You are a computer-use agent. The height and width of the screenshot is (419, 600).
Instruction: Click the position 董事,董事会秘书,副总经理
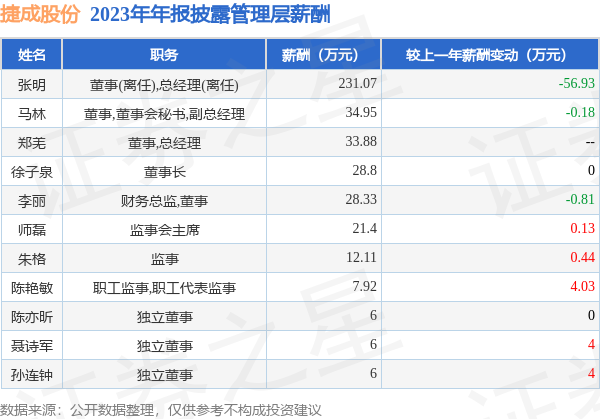point(164,114)
